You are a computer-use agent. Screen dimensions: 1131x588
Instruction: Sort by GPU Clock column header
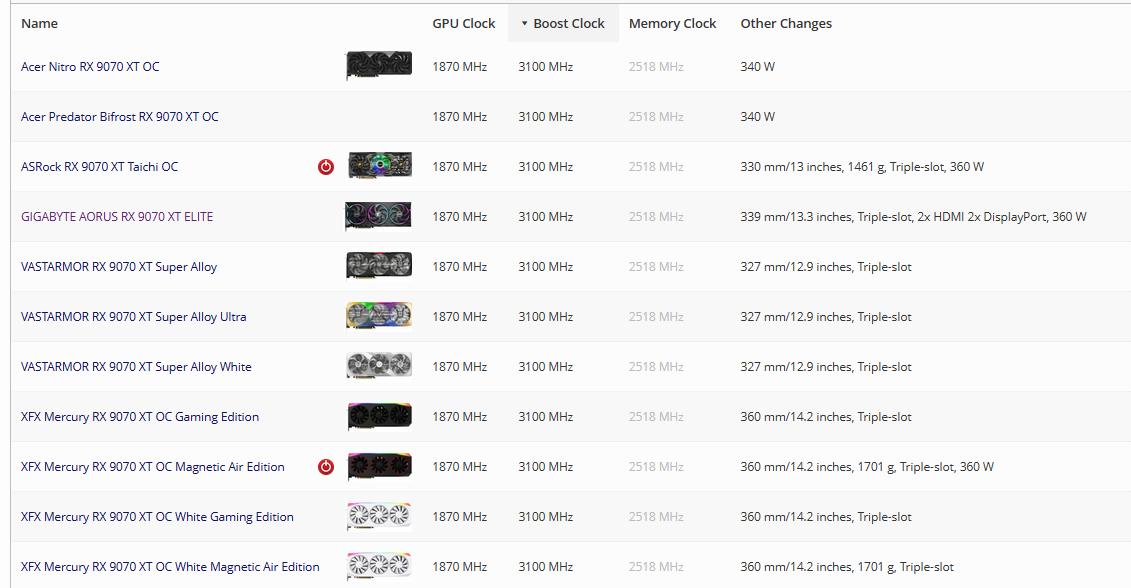pyautogui.click(x=464, y=23)
